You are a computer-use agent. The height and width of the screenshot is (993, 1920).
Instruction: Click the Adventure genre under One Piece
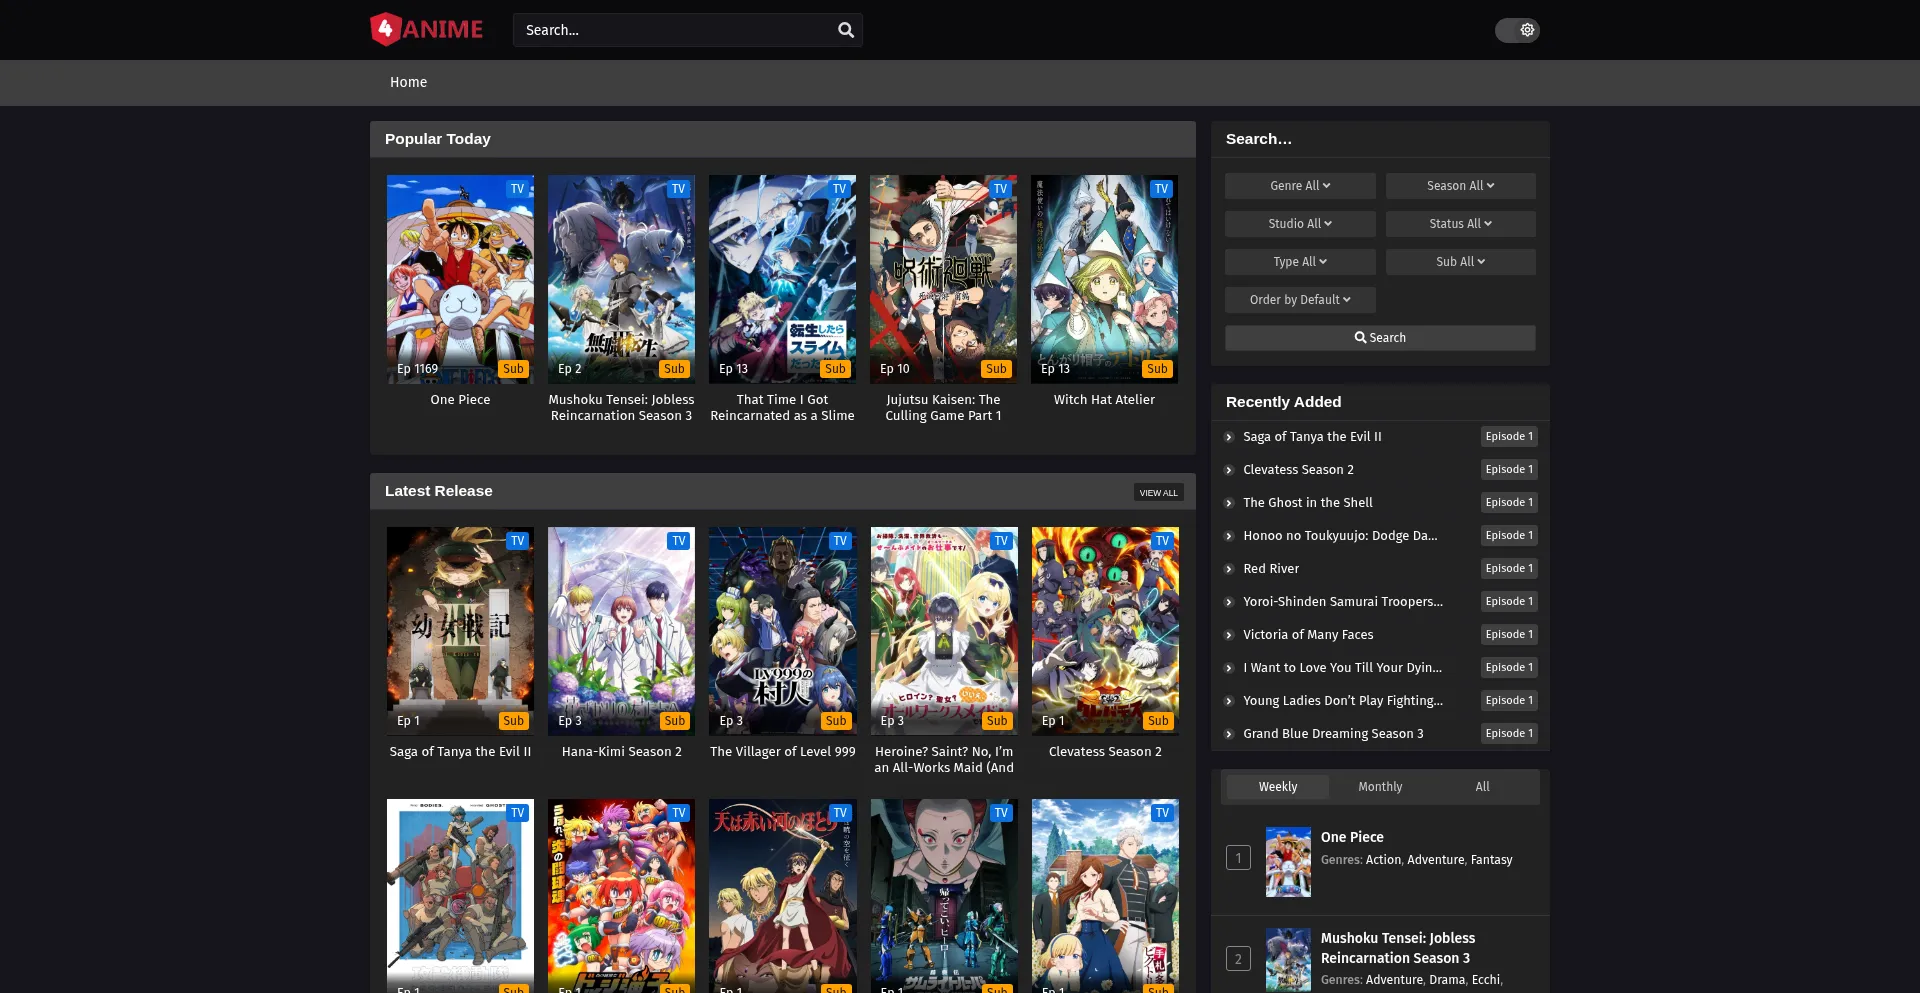click(x=1435, y=860)
